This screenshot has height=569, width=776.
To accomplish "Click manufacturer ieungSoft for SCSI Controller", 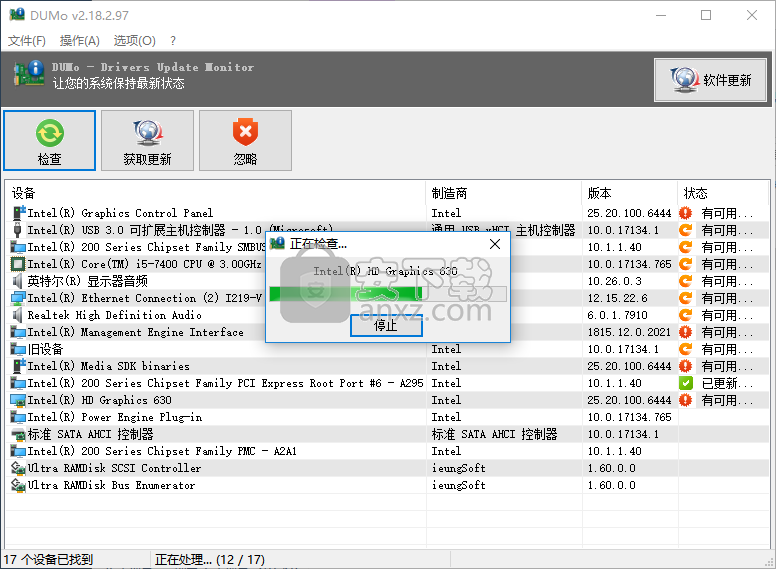I will pyautogui.click(x=458, y=468).
